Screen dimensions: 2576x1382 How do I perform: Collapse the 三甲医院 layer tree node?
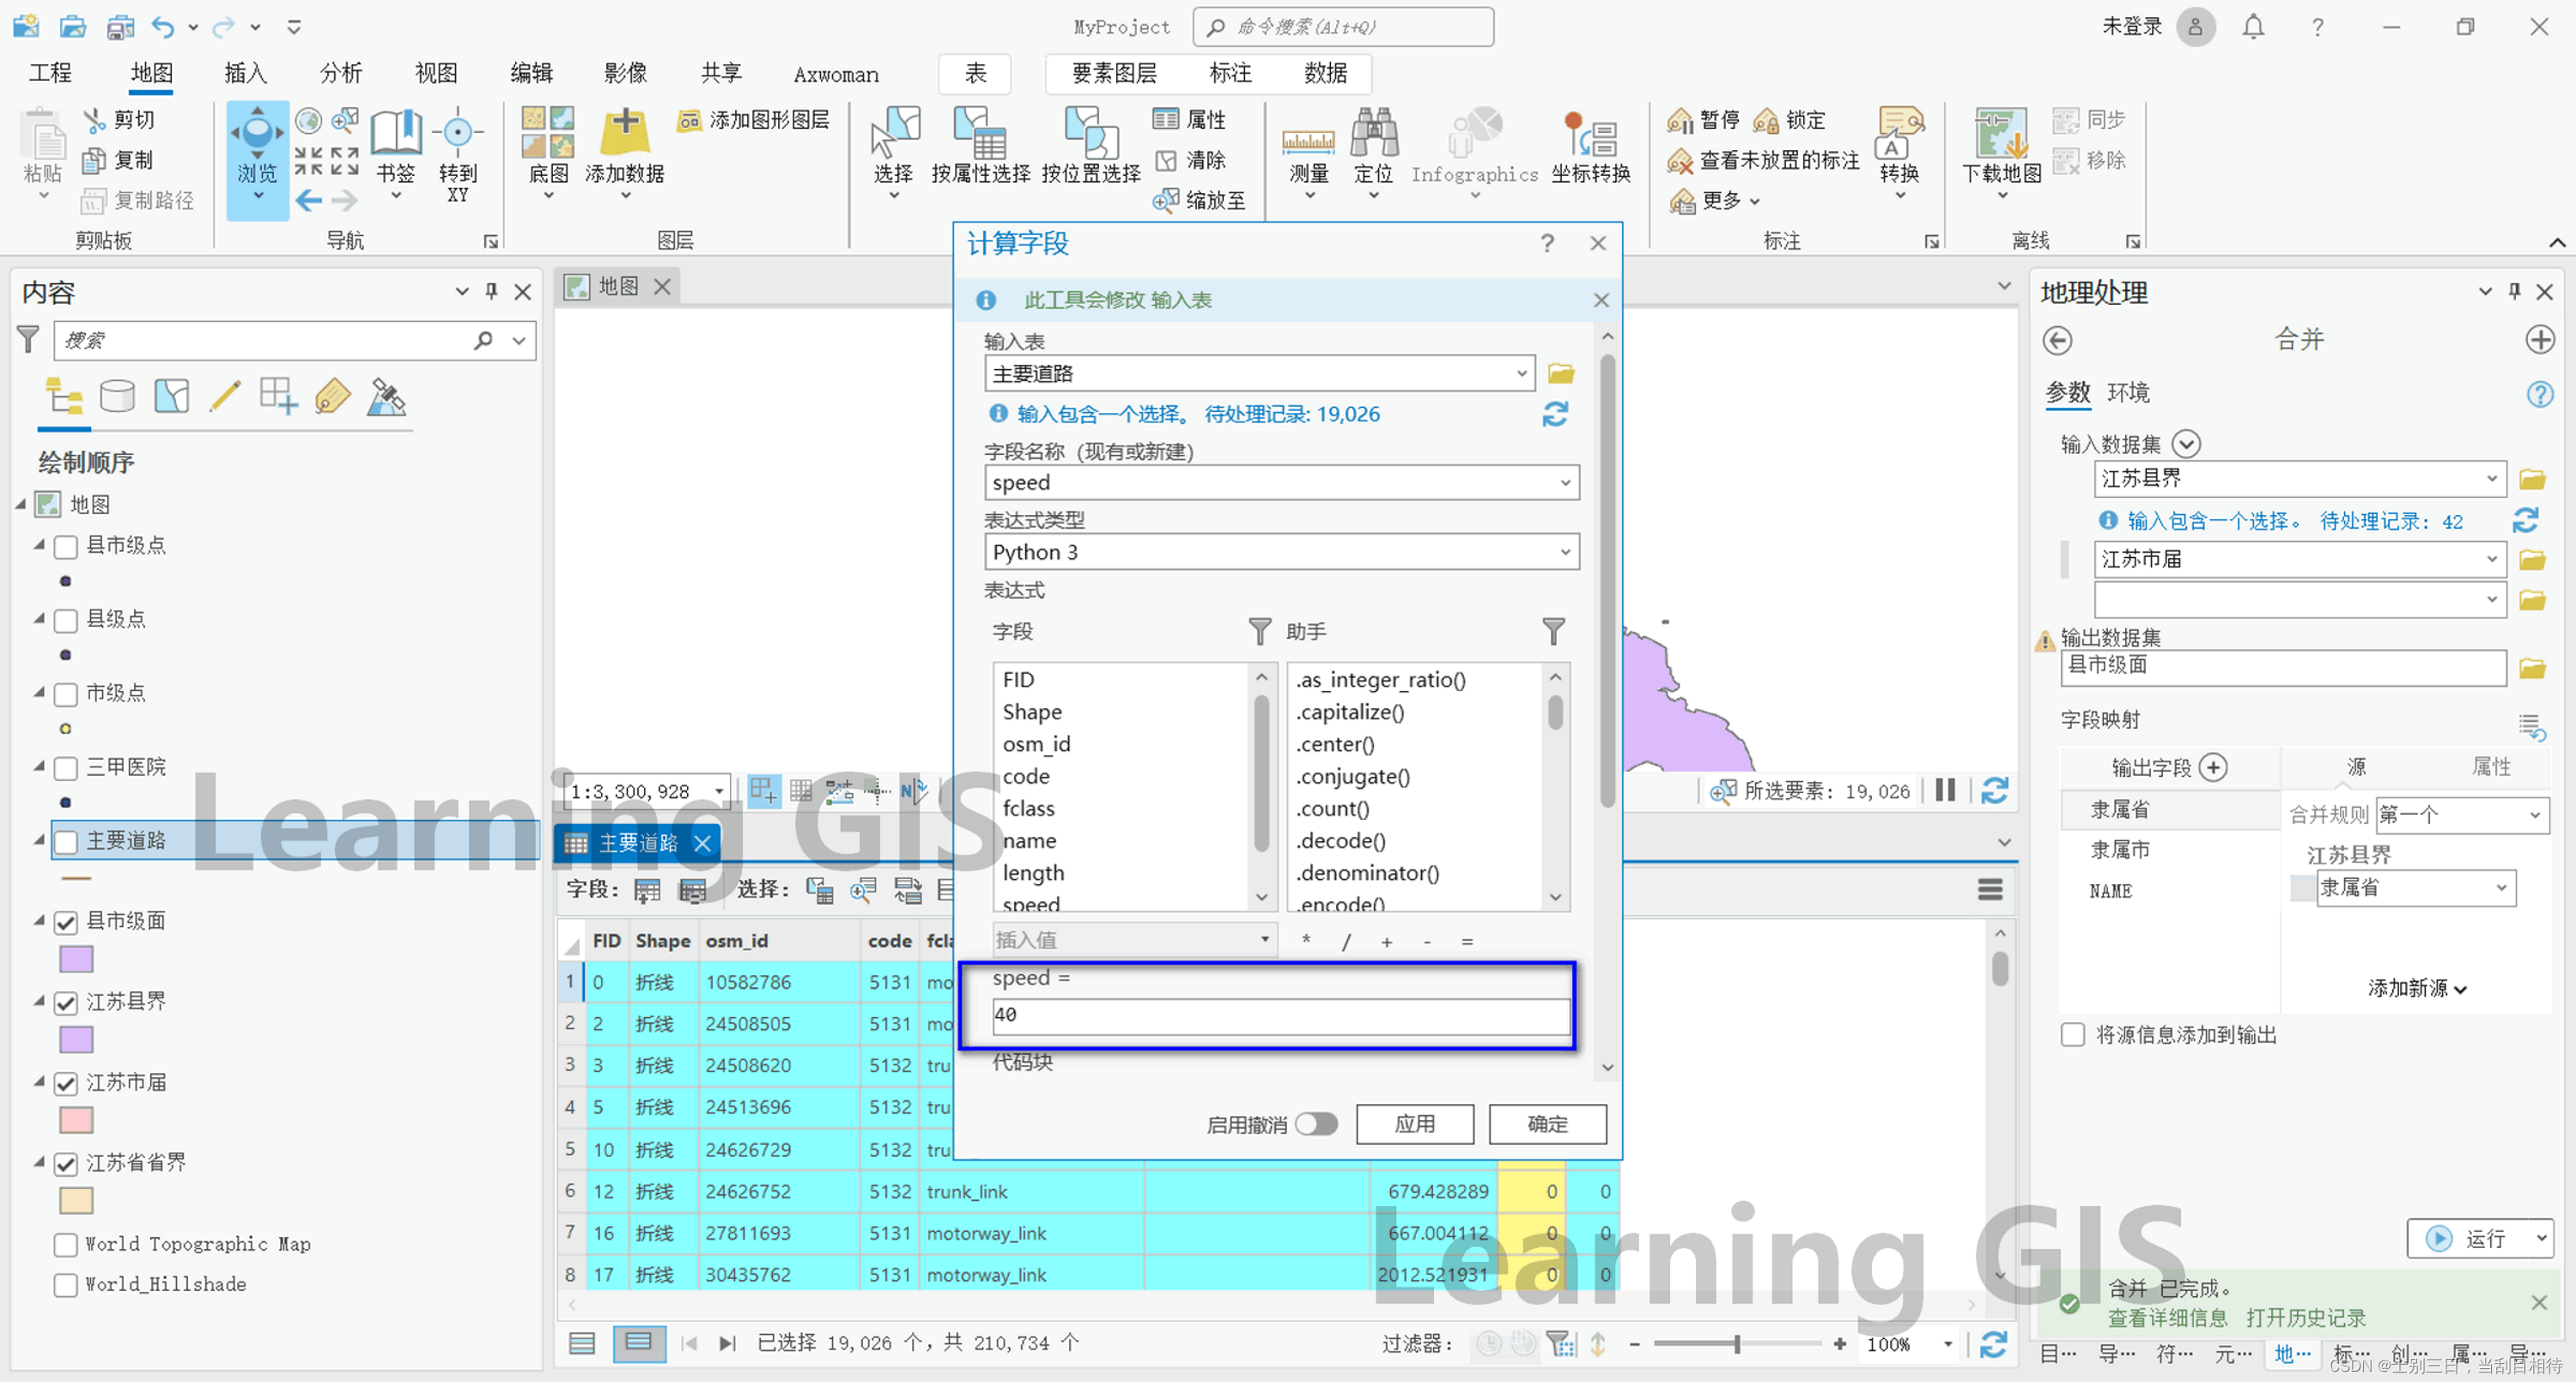(x=39, y=767)
